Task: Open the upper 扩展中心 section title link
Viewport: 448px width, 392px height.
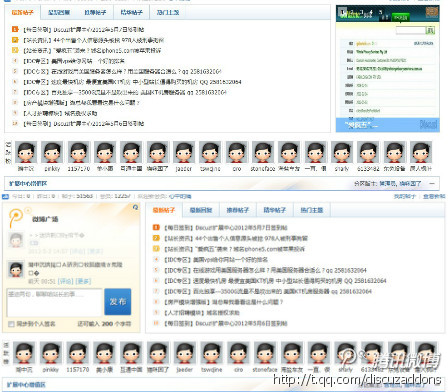Action: point(28,184)
